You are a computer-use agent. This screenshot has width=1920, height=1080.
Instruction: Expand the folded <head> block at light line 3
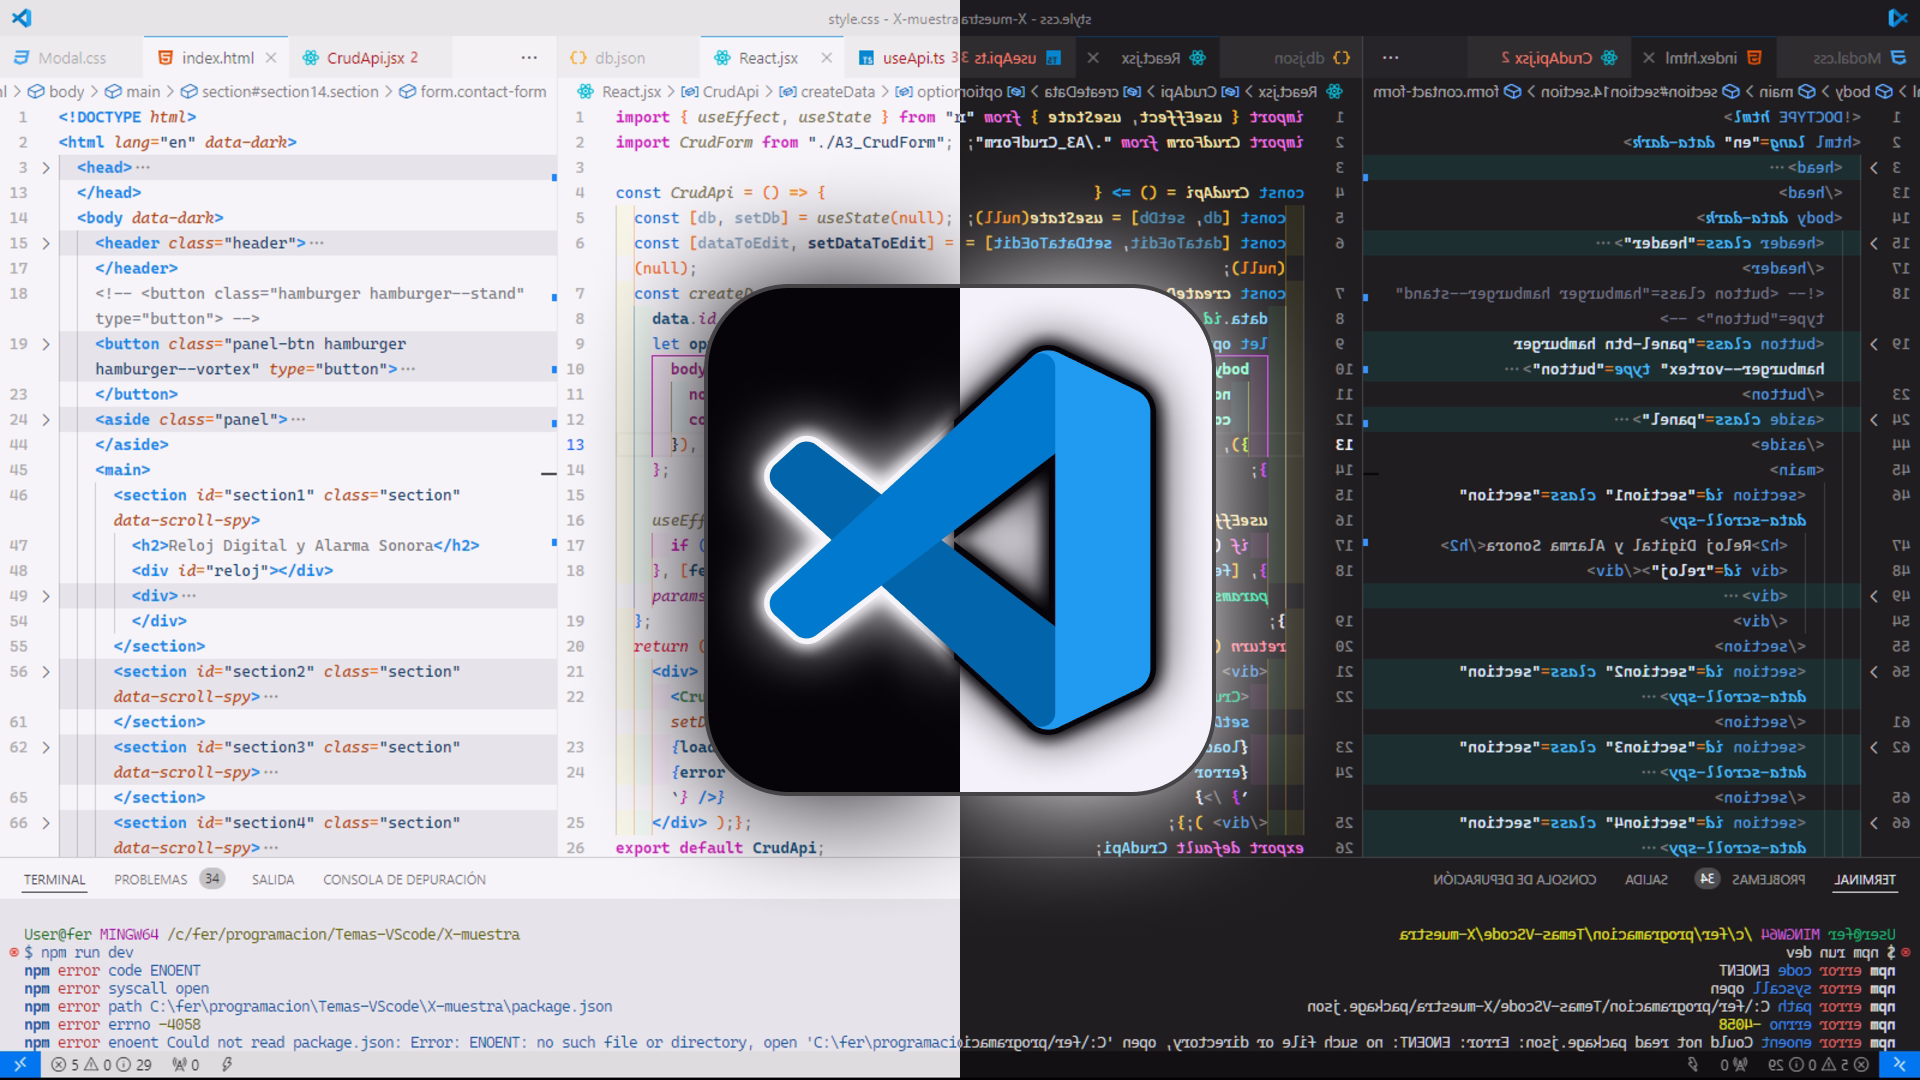(46, 168)
